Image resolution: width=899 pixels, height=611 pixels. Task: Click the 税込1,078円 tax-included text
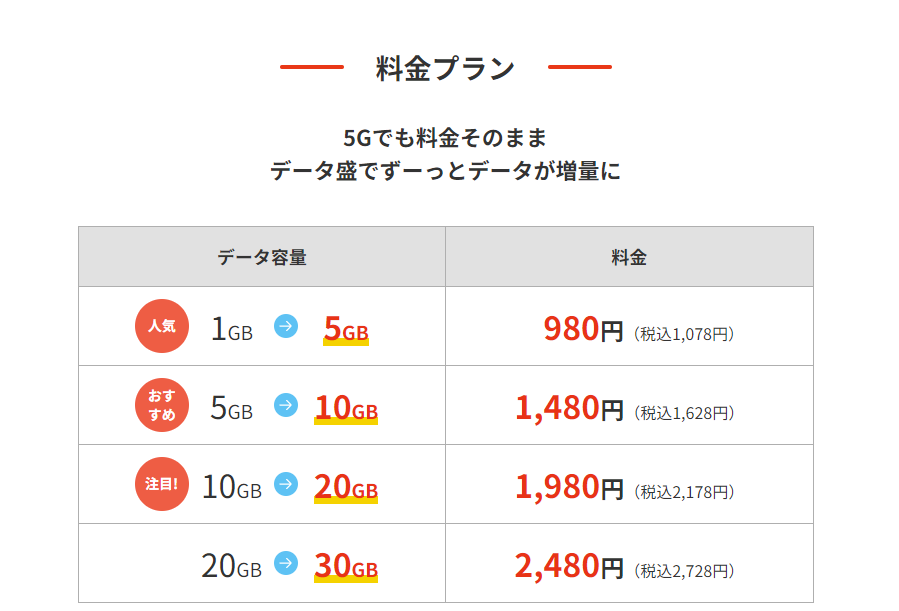pyautogui.click(x=684, y=333)
